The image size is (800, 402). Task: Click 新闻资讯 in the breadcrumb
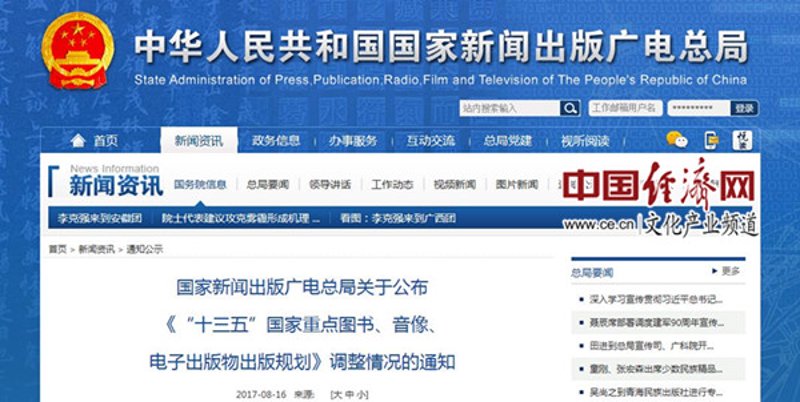(x=96, y=249)
